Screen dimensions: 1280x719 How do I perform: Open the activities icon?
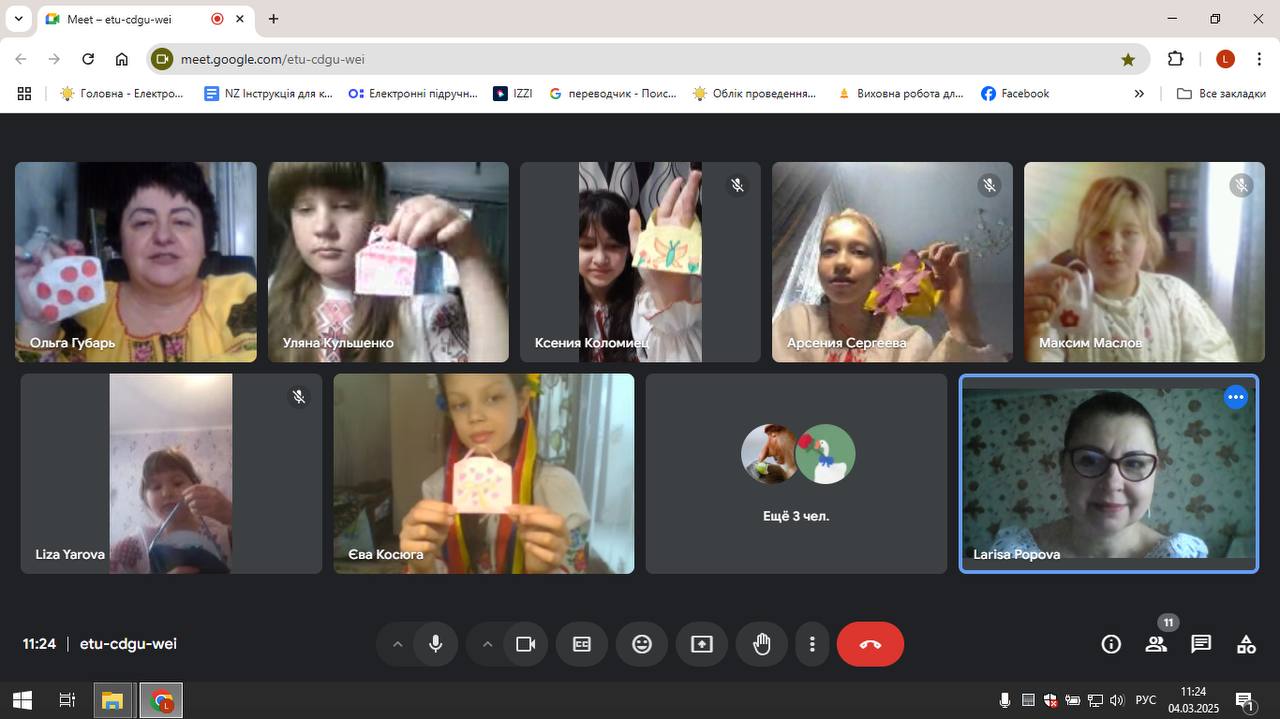coord(1246,644)
